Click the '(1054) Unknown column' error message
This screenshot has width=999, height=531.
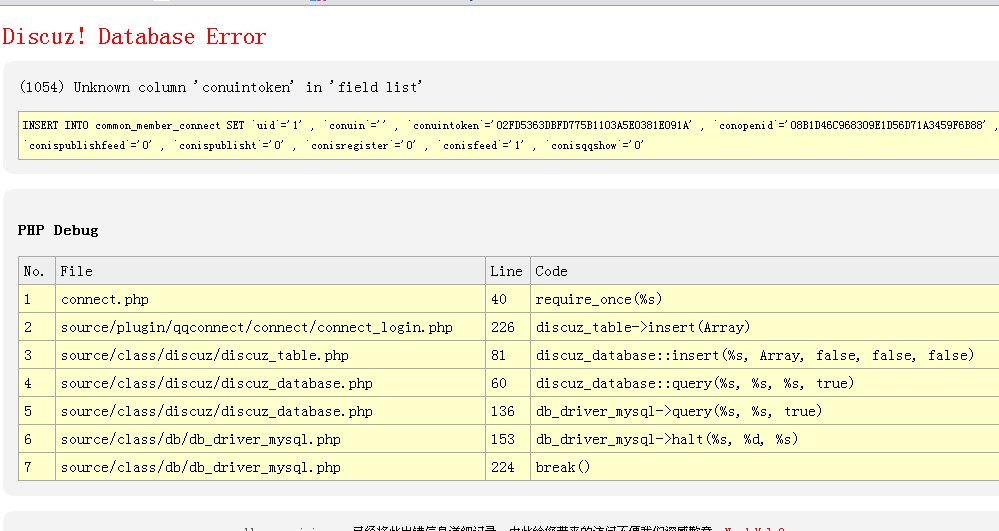221,87
